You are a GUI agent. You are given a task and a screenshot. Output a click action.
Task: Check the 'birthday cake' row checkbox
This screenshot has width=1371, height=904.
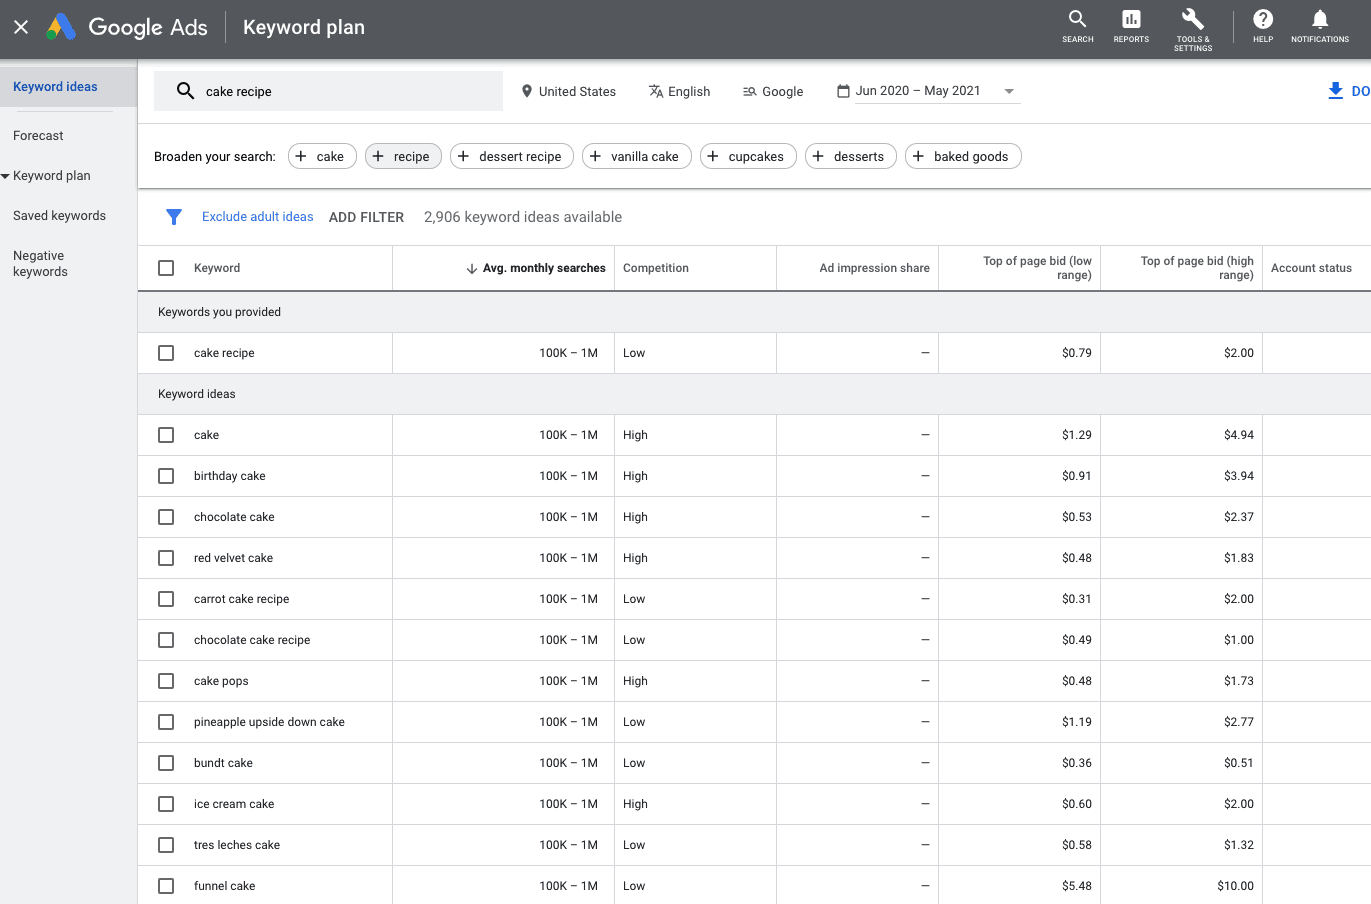[x=166, y=476]
